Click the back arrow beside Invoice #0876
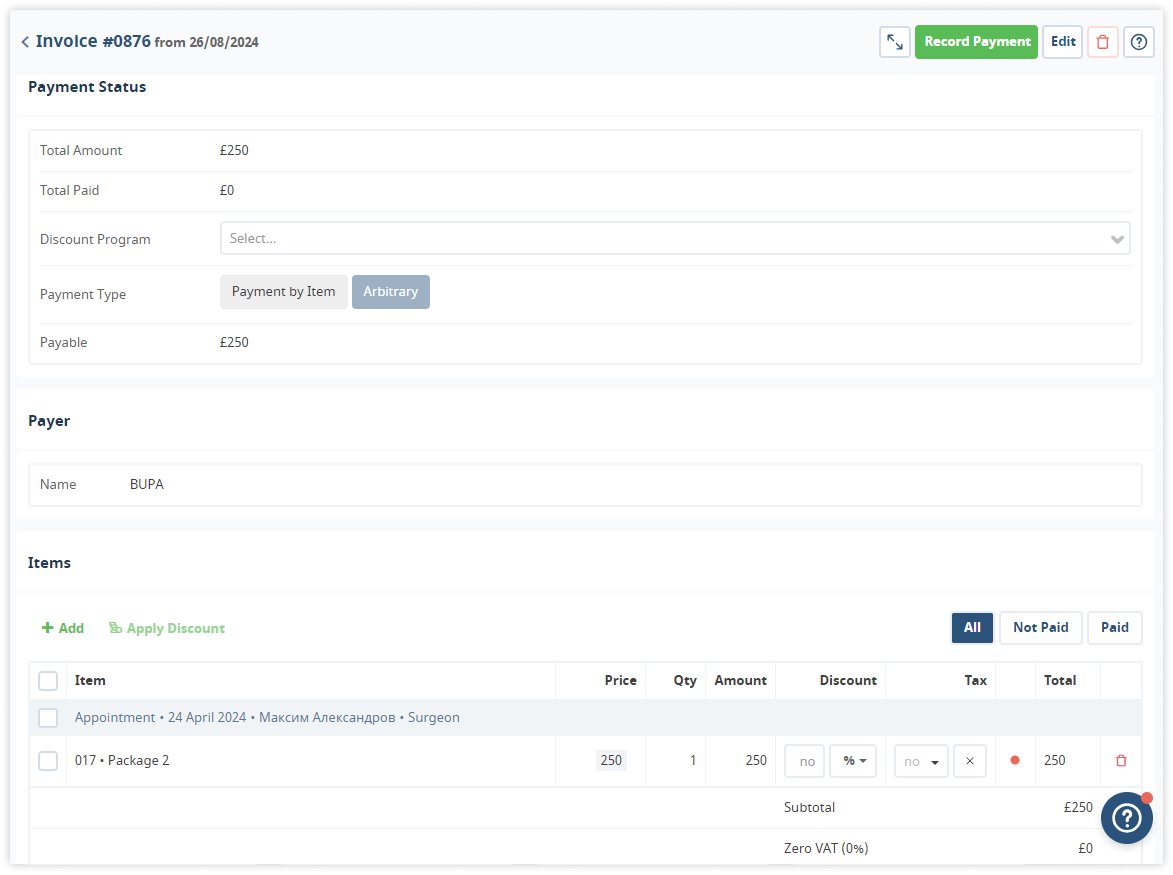The height and width of the screenshot is (875, 1173). 25,42
